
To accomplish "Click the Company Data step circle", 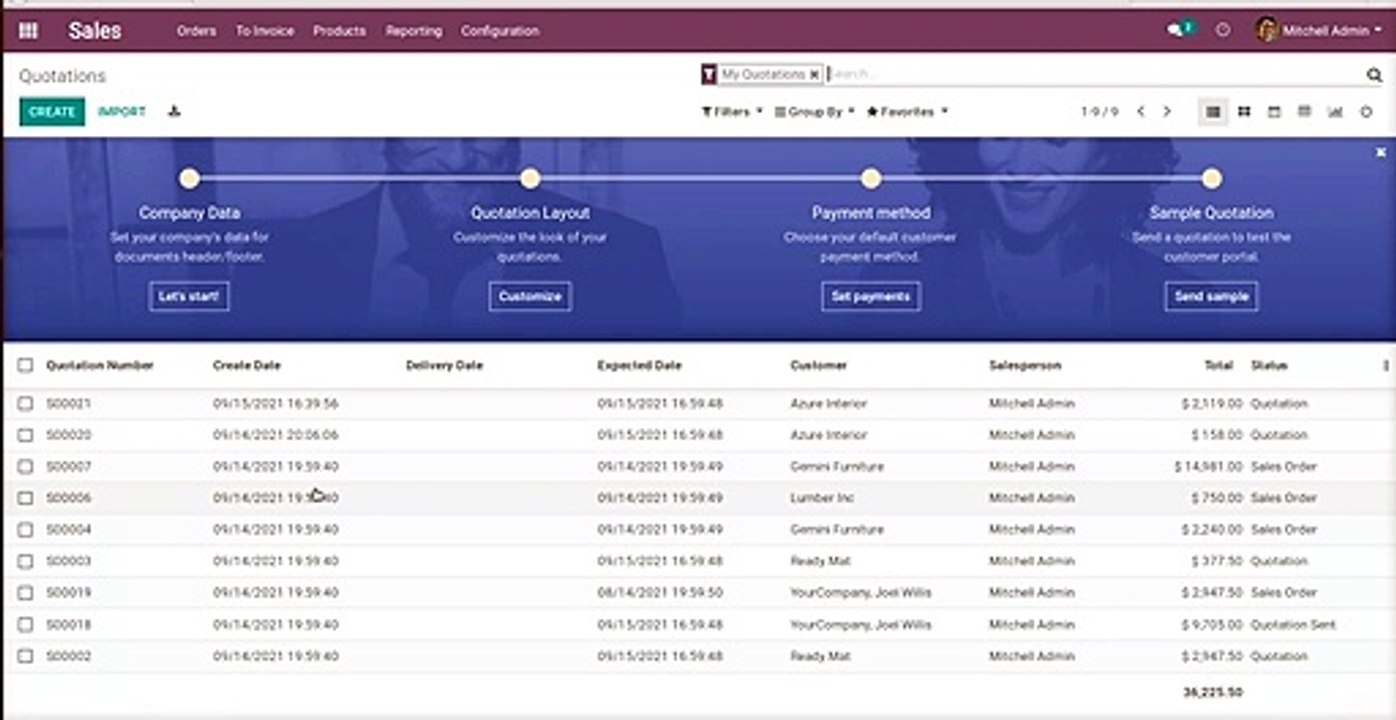I will point(189,179).
